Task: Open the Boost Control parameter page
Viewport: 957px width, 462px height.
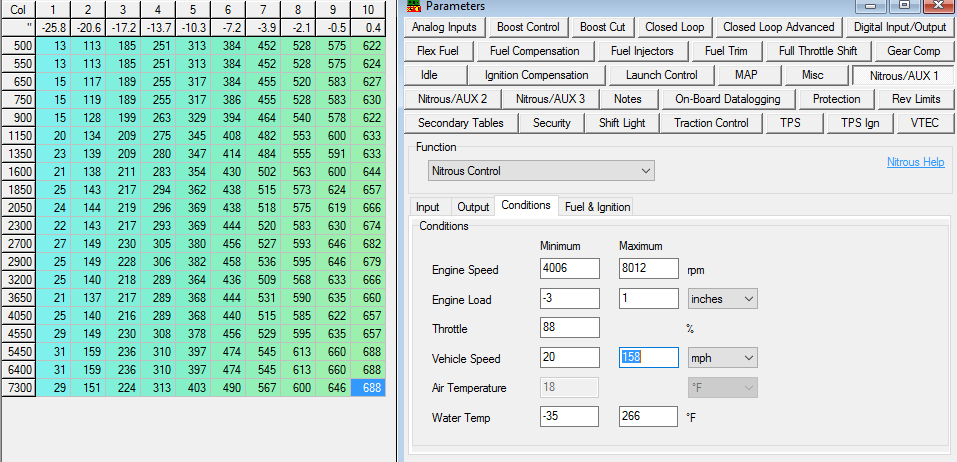Action: click(528, 27)
